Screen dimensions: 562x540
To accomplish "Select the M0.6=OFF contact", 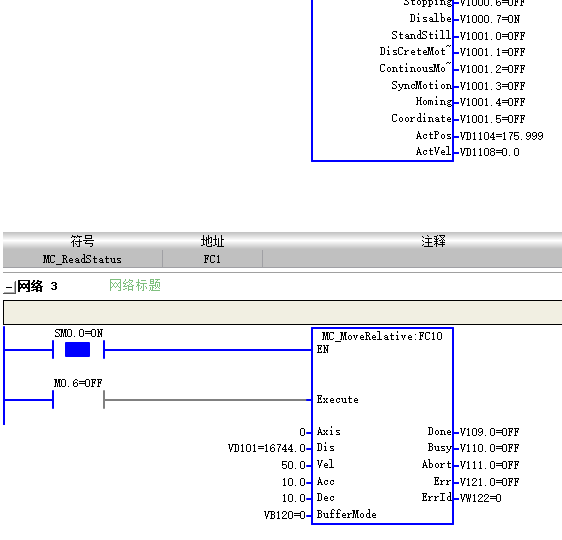I will pyautogui.click(x=78, y=399).
